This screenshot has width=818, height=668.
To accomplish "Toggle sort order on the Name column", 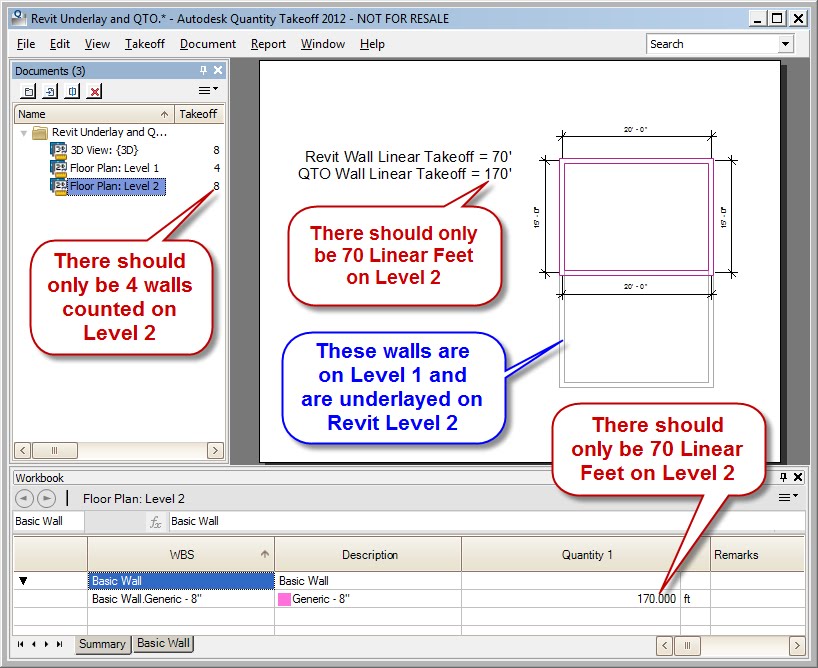I will pos(80,114).
